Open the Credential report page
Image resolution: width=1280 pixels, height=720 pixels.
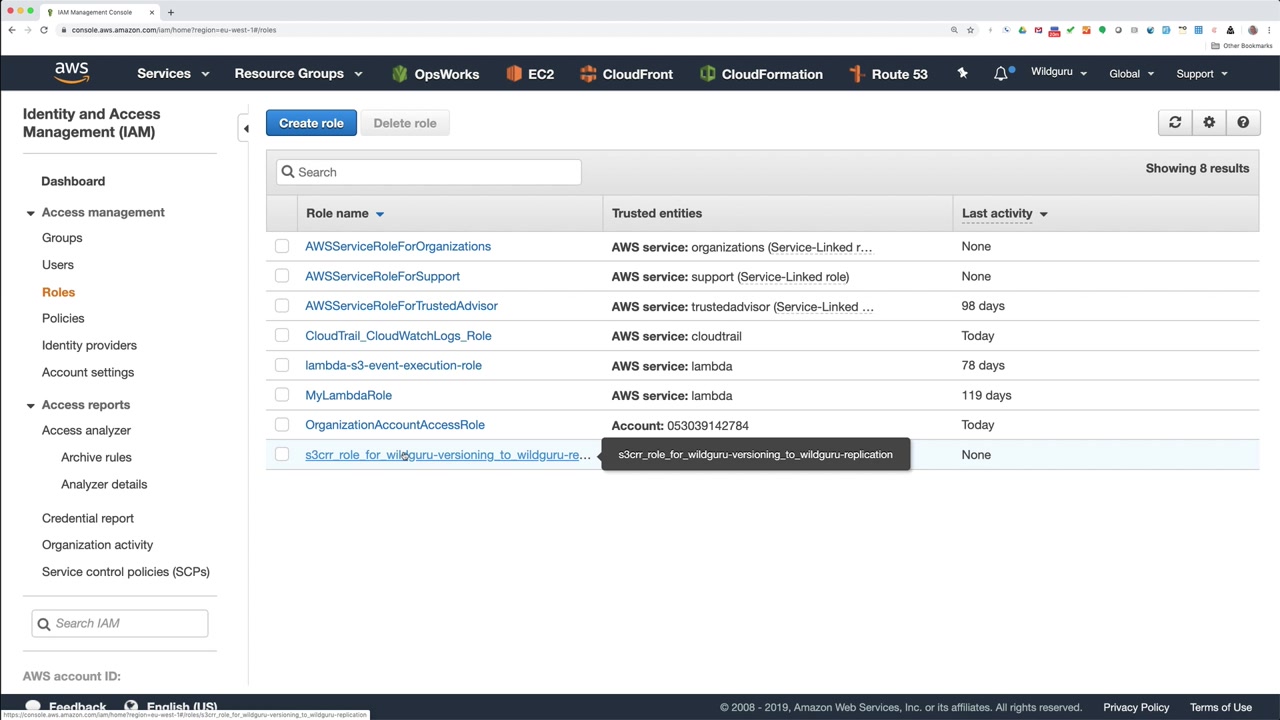[x=88, y=518]
